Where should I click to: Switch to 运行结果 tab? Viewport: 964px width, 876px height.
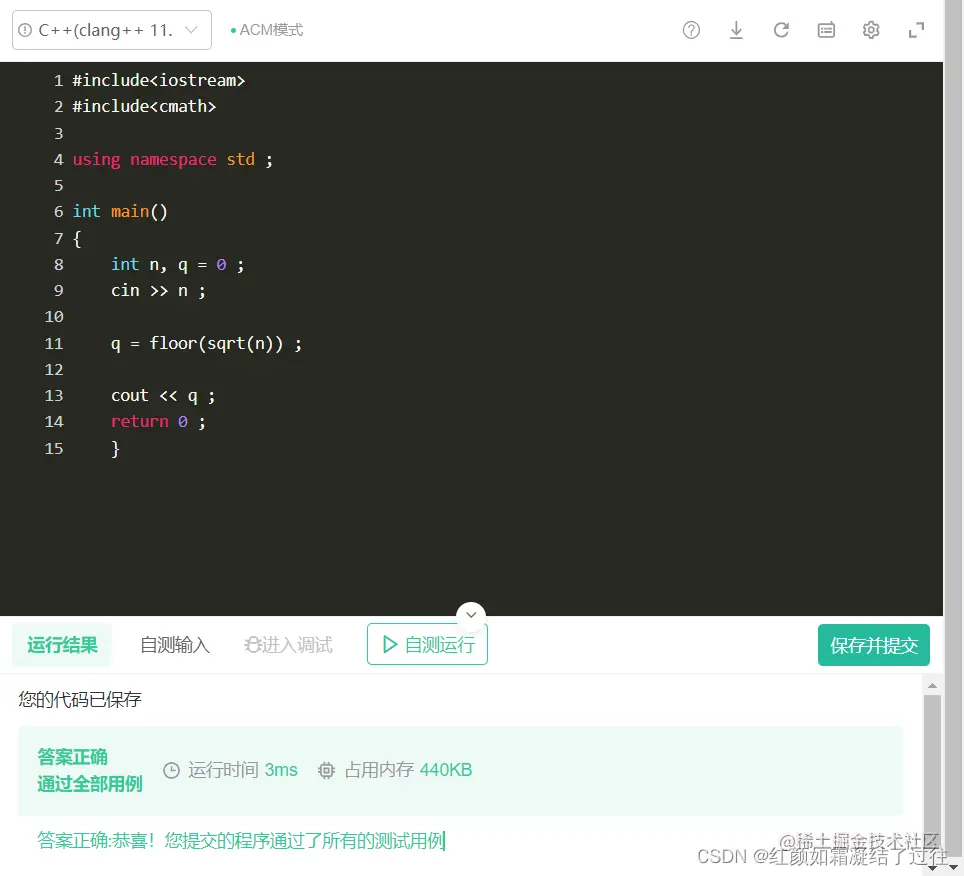coord(62,645)
